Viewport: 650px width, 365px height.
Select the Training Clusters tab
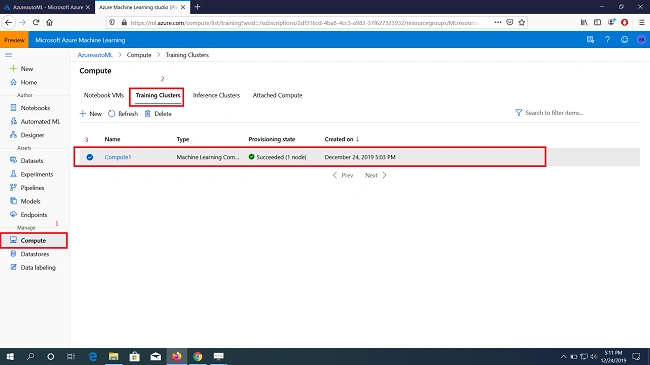158,95
